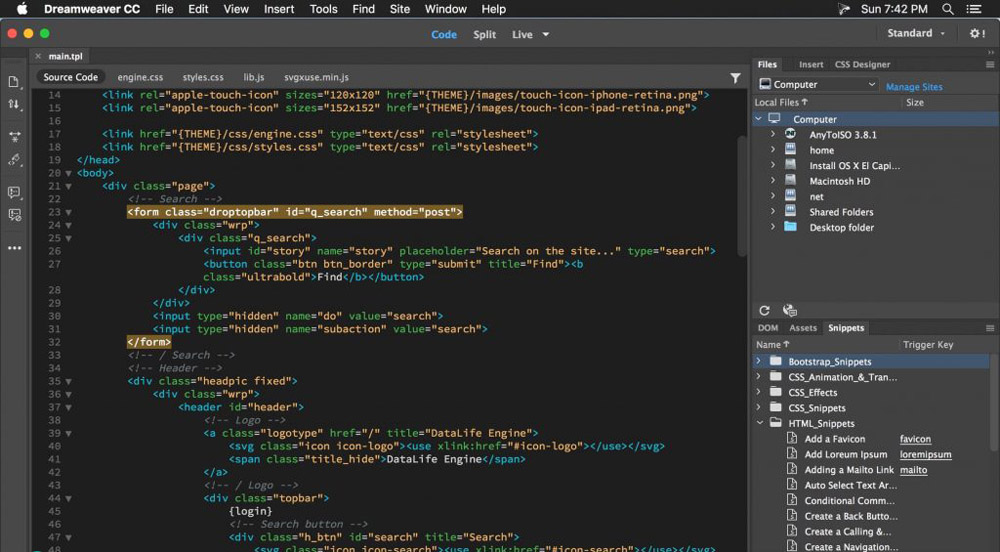This screenshot has width=1000, height=552.
Task: Open the Live view options dropdown arrow
Action: point(546,34)
